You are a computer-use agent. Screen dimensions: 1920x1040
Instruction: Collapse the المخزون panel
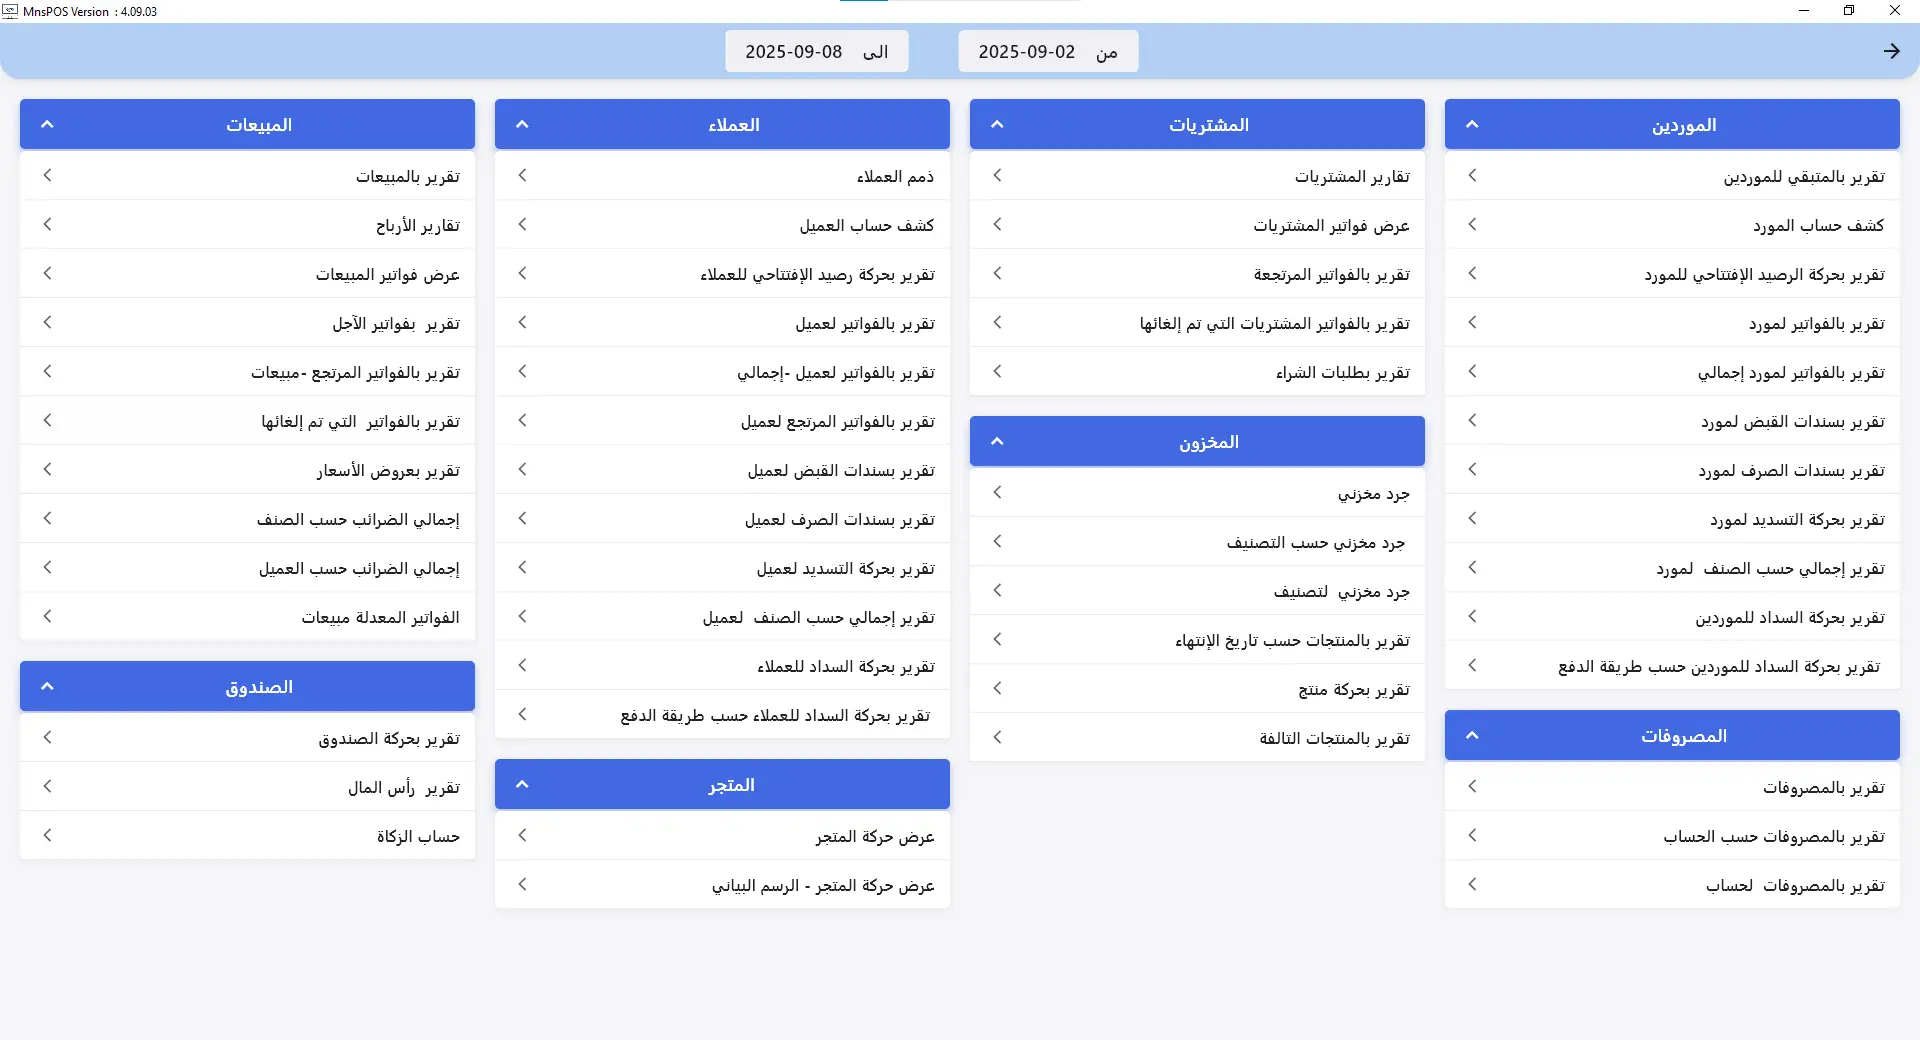(x=995, y=440)
